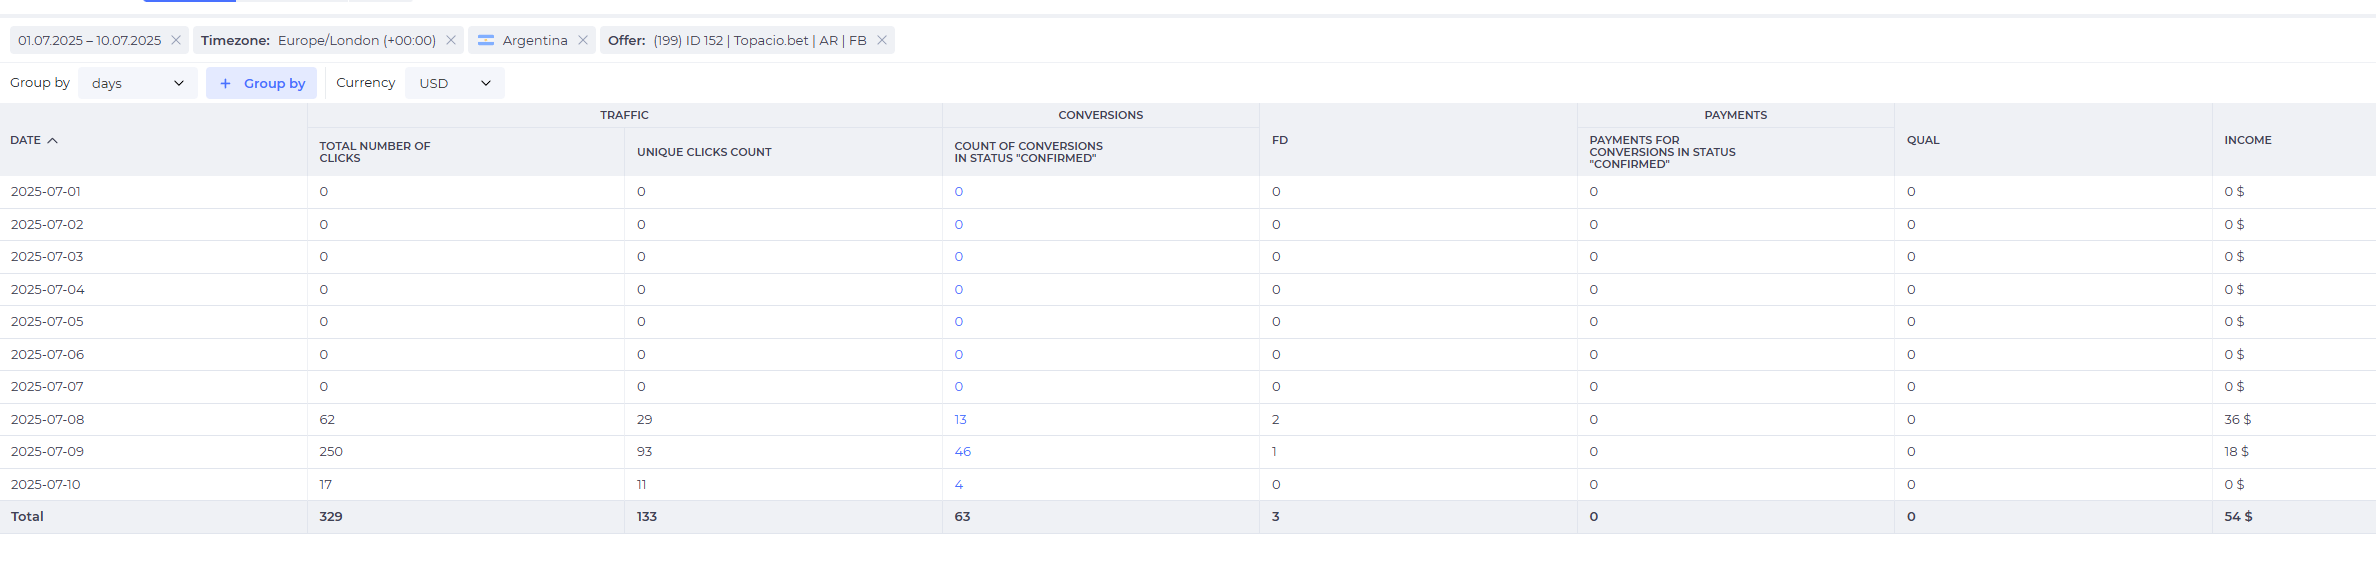Click the plus icon on Group by button
2376x561 pixels.
[225, 83]
